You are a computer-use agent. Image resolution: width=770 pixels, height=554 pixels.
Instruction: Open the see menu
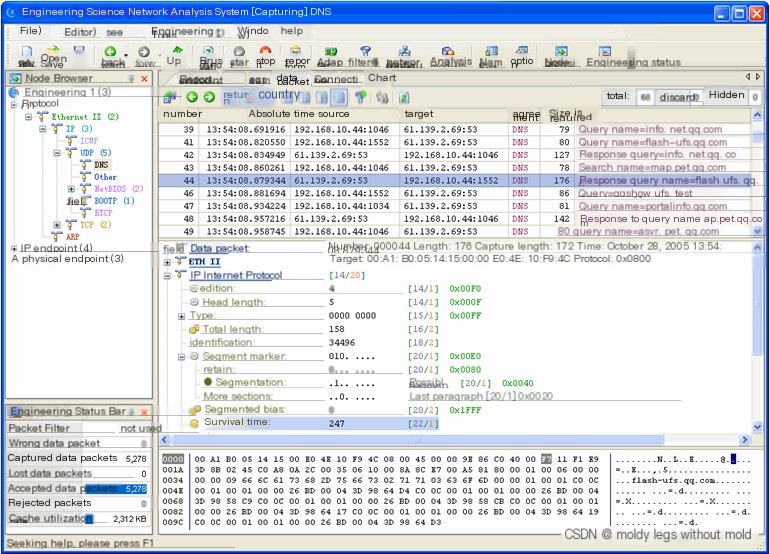tap(114, 32)
